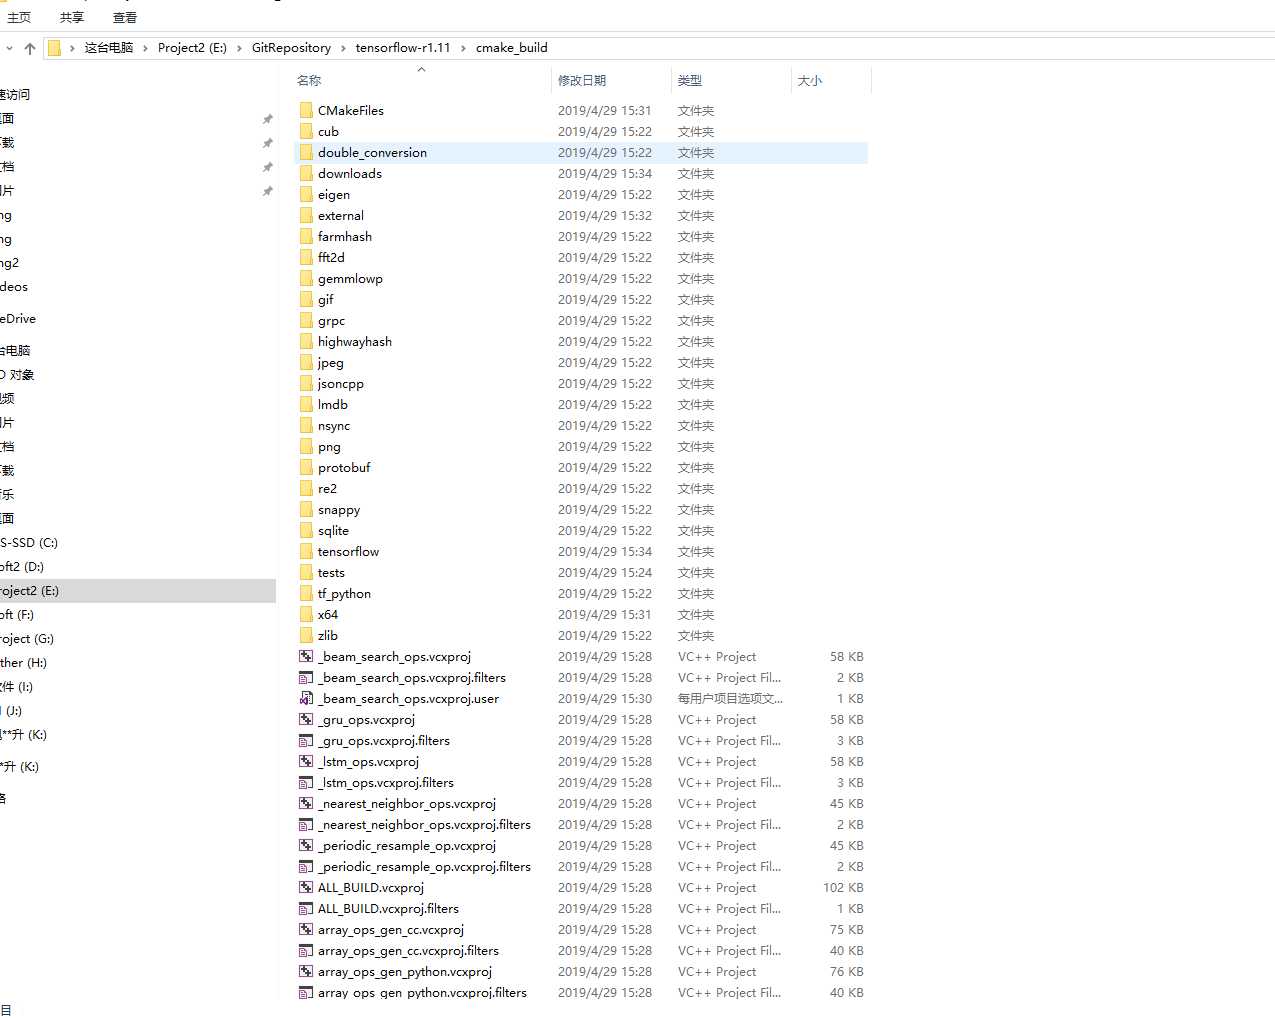Select the Project2 (E:) drive in sidebar
Image resolution: width=1275 pixels, height=1018 pixels.
coord(137,590)
